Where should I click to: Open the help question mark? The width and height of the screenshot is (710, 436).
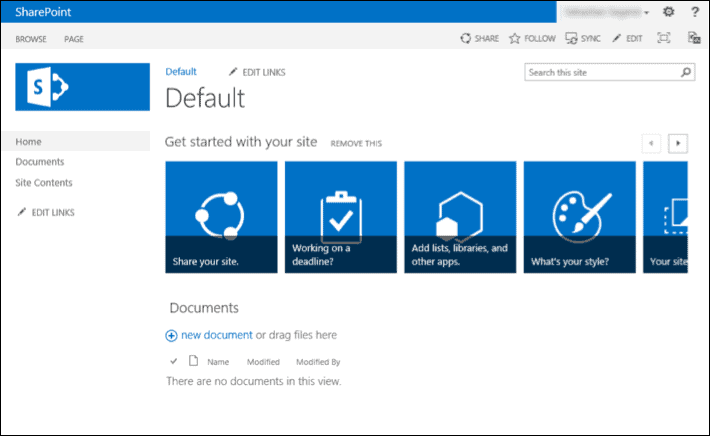pyautogui.click(x=695, y=12)
